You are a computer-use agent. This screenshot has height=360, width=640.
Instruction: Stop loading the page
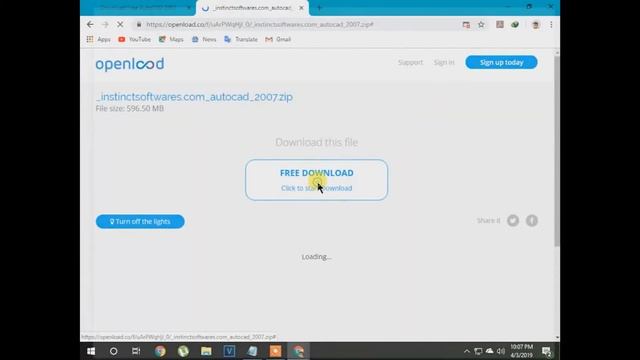[120, 24]
